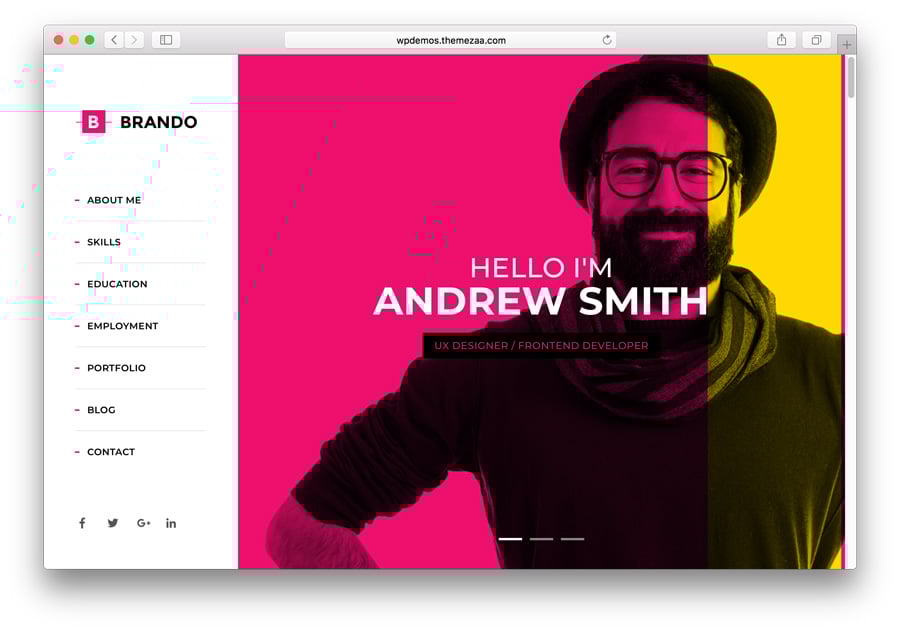Open the LinkedIn profile icon

click(171, 522)
